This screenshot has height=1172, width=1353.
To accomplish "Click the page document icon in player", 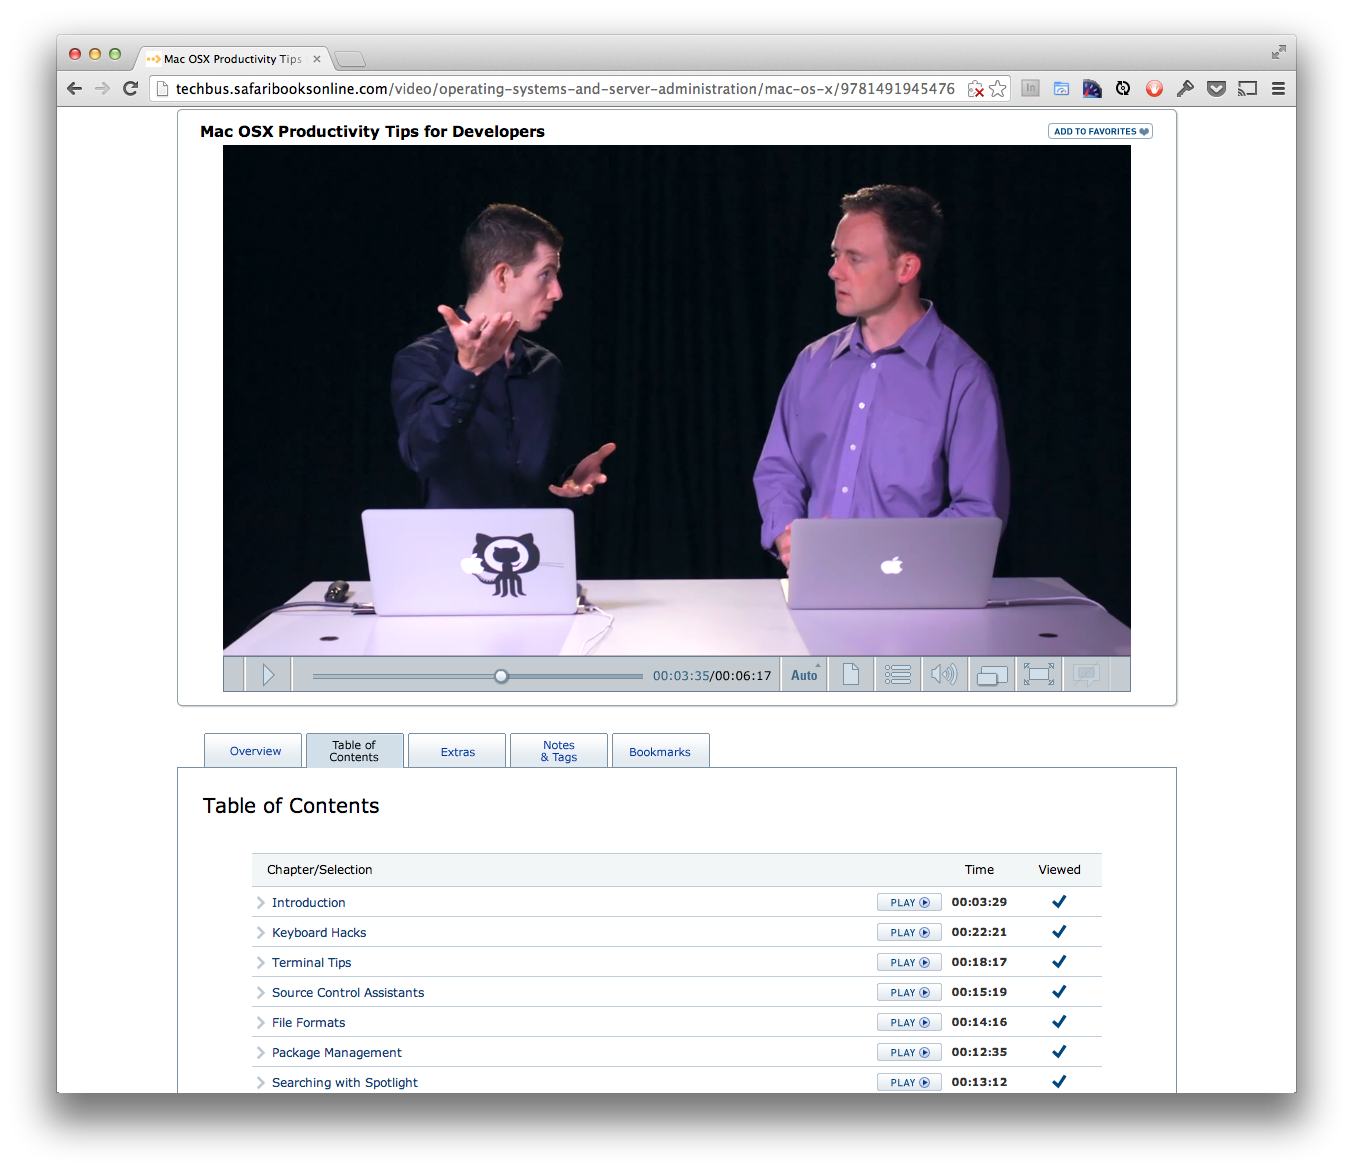I will tap(851, 675).
